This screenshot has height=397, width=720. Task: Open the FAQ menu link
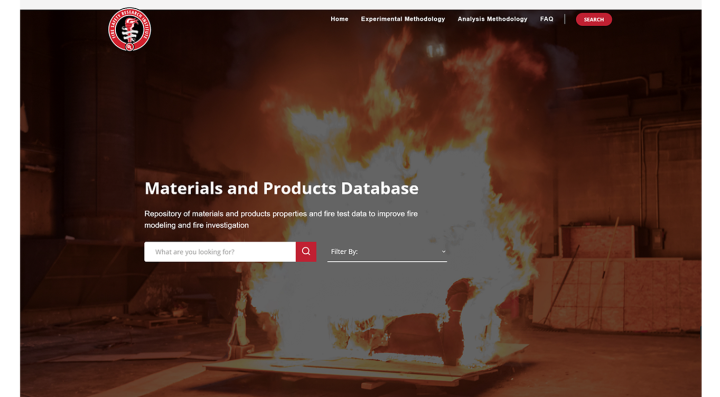pos(546,19)
